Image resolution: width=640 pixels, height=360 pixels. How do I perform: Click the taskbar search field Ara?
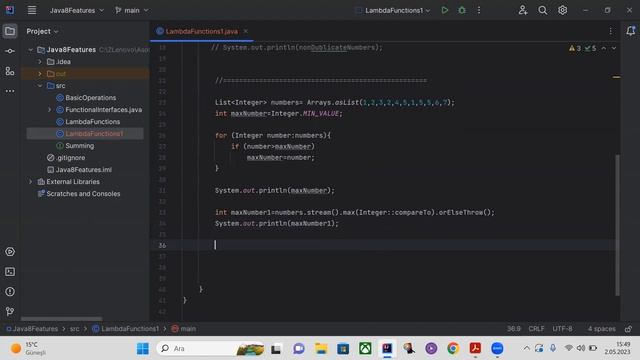coord(210,349)
